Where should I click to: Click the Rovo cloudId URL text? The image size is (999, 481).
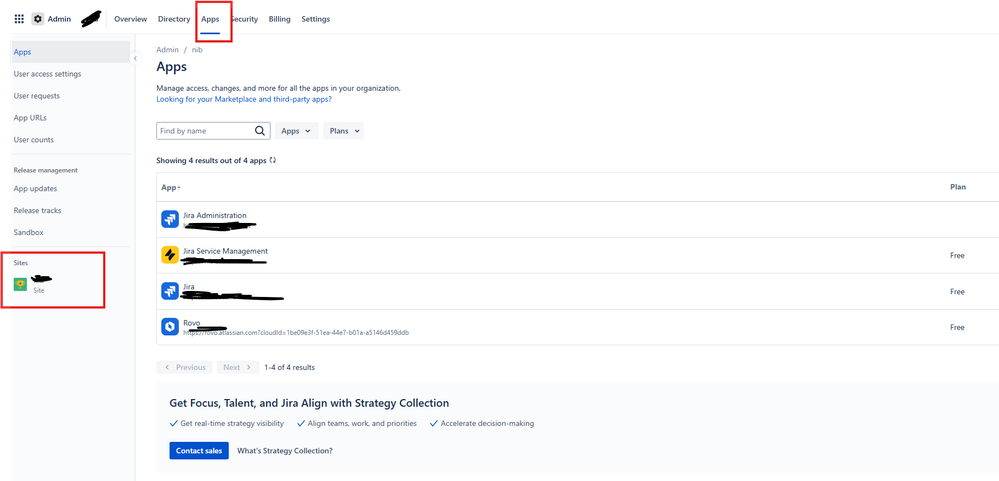(x=296, y=333)
